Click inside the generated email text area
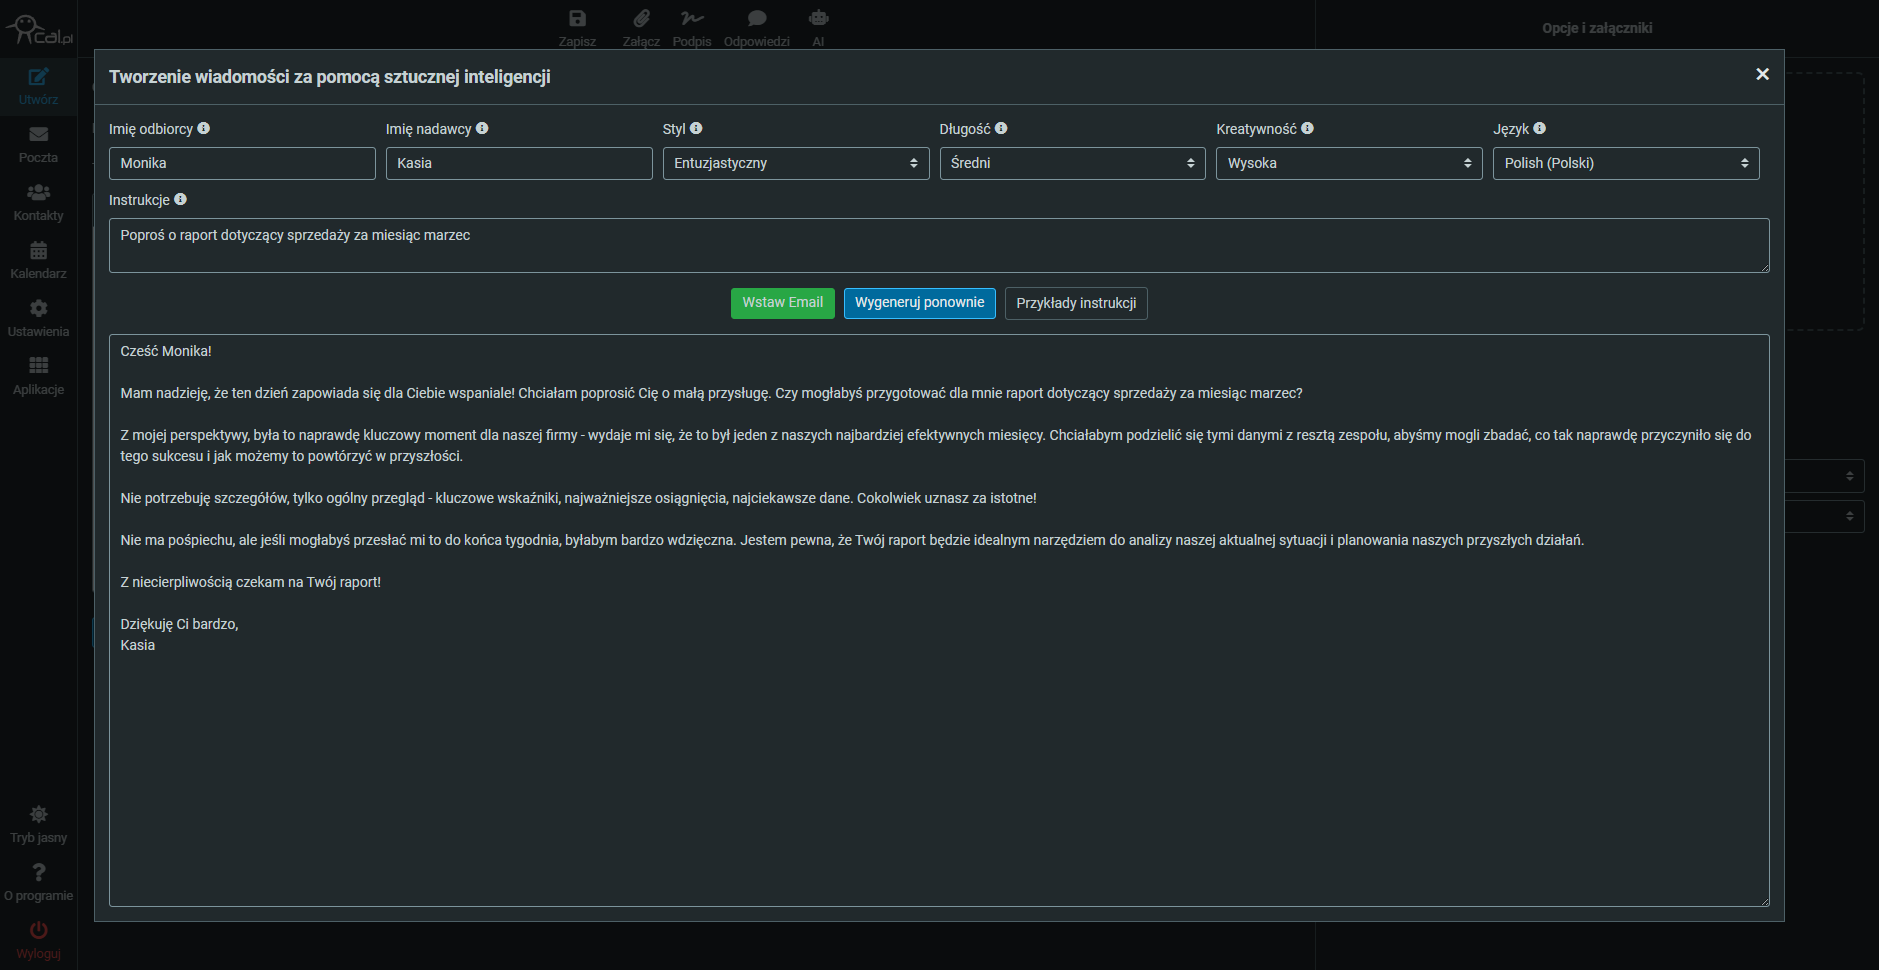Screen dimensions: 1879x970 [x=938, y=760]
